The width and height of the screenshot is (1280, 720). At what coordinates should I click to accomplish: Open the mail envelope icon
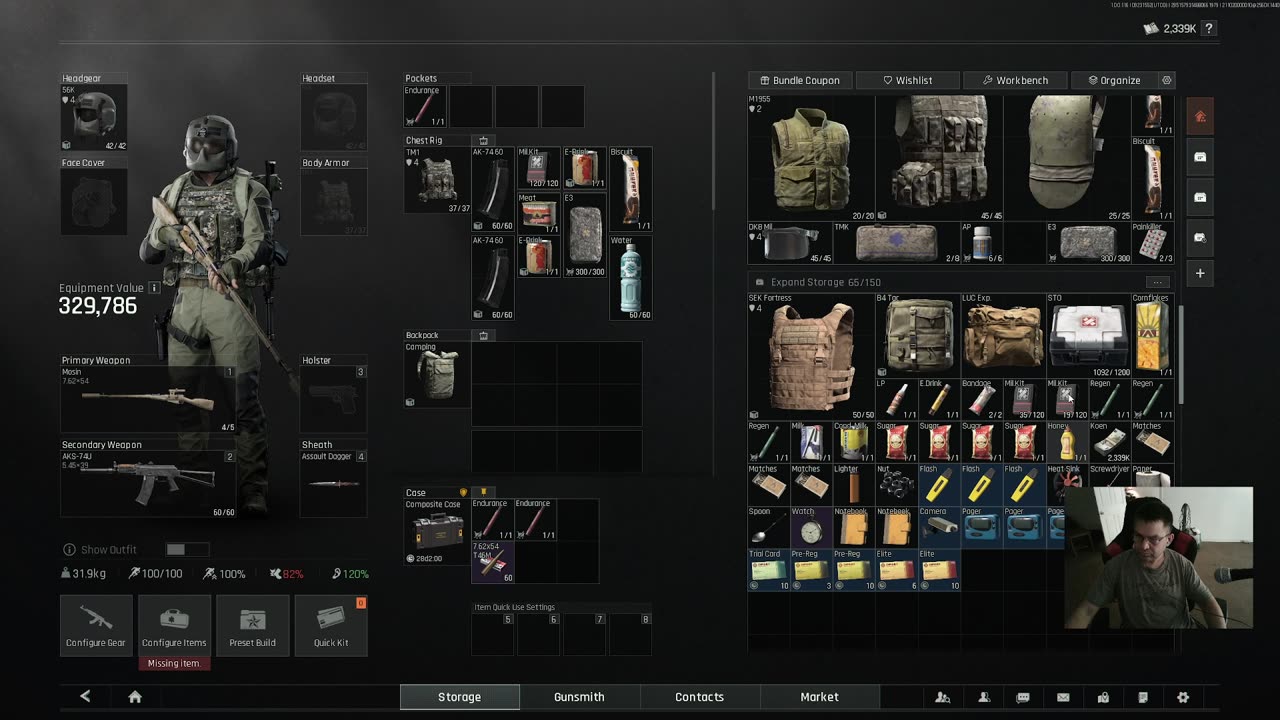[x=1063, y=697]
